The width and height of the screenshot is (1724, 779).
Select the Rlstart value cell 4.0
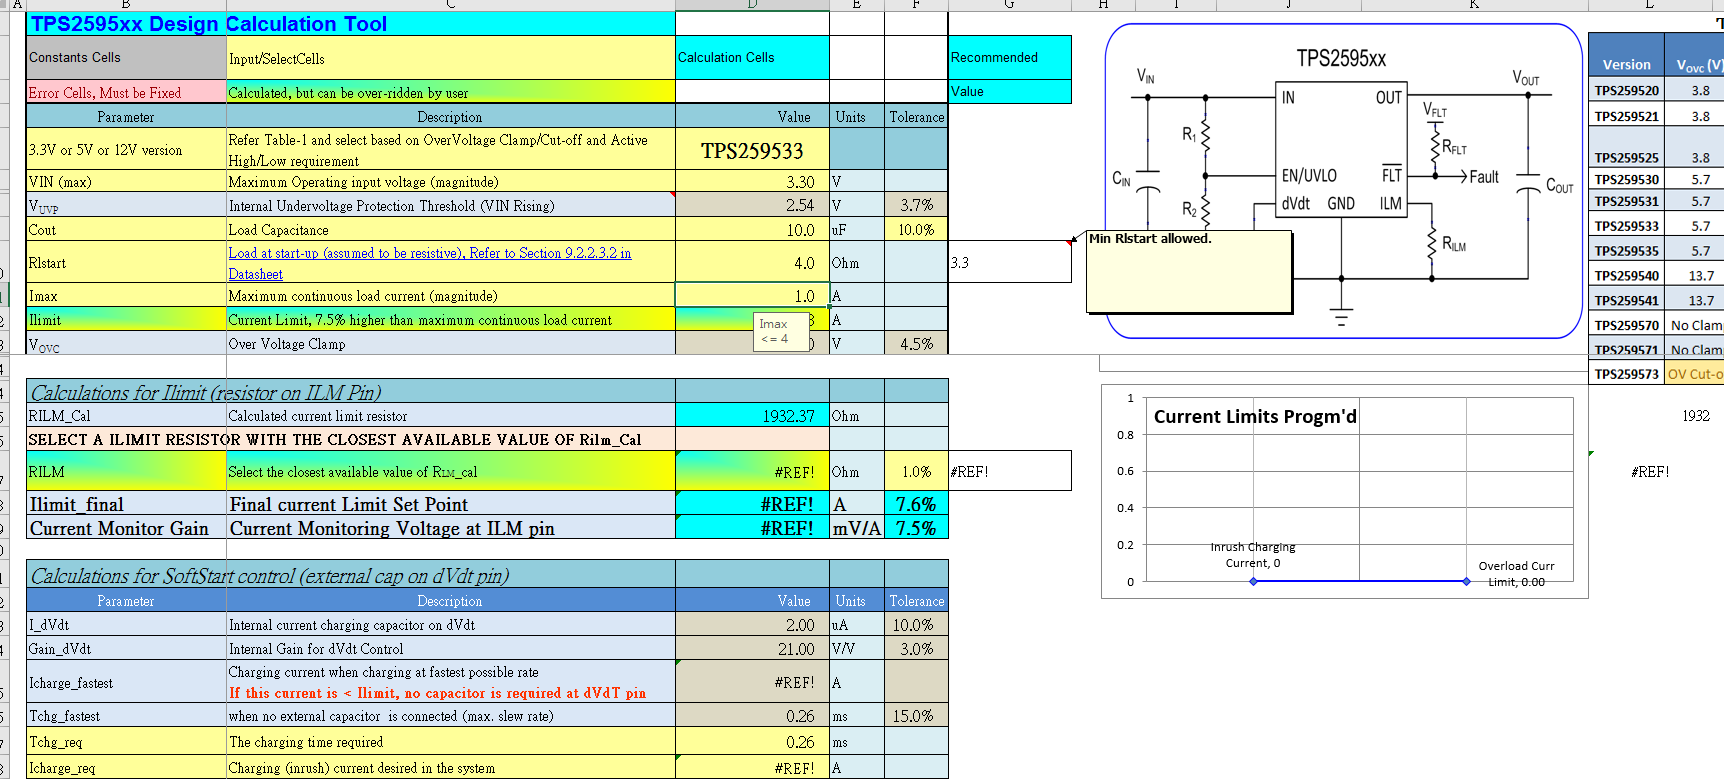pos(752,263)
